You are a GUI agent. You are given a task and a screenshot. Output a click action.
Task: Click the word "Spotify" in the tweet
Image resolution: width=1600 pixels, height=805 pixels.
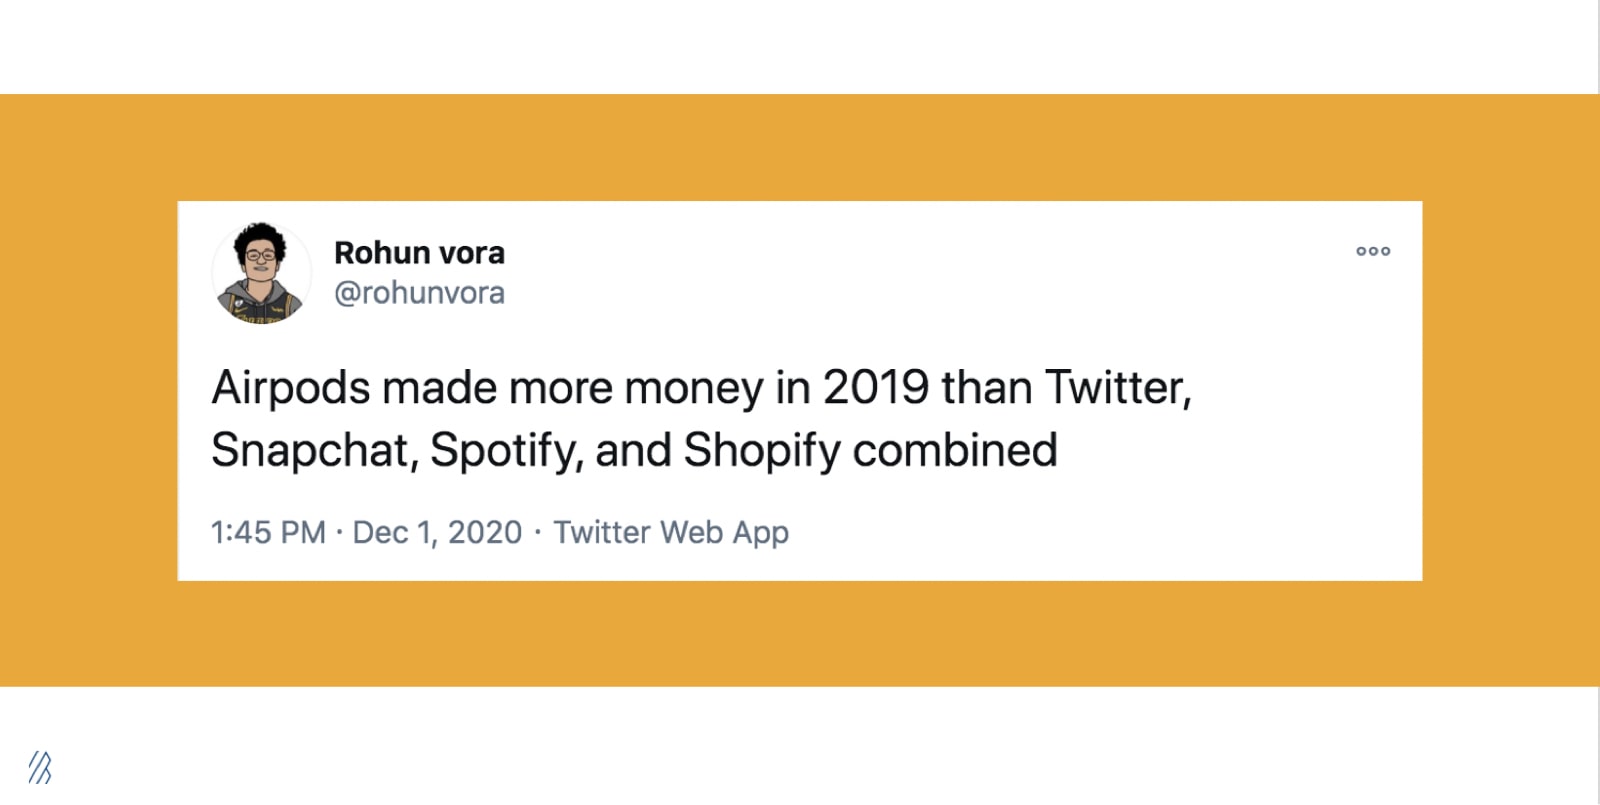coord(506,450)
